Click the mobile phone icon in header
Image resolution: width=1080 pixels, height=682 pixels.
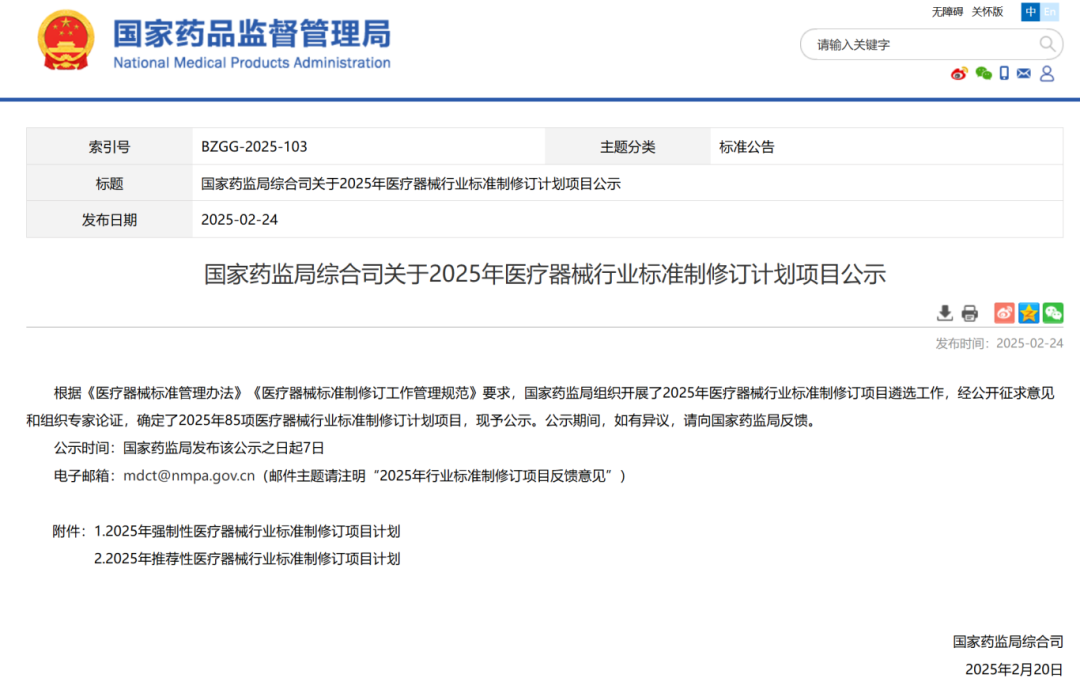1004,73
